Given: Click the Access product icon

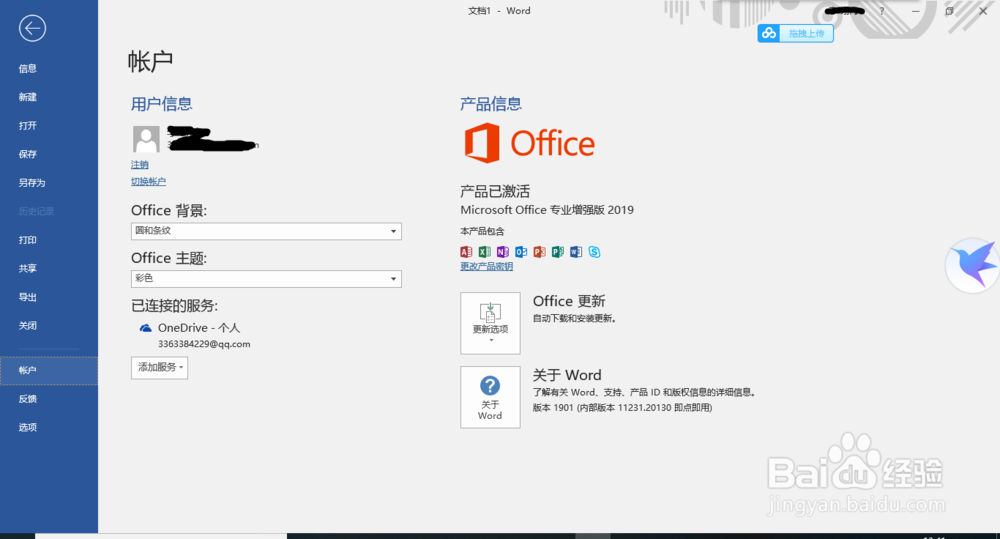Looking at the screenshot, I should pos(466,252).
